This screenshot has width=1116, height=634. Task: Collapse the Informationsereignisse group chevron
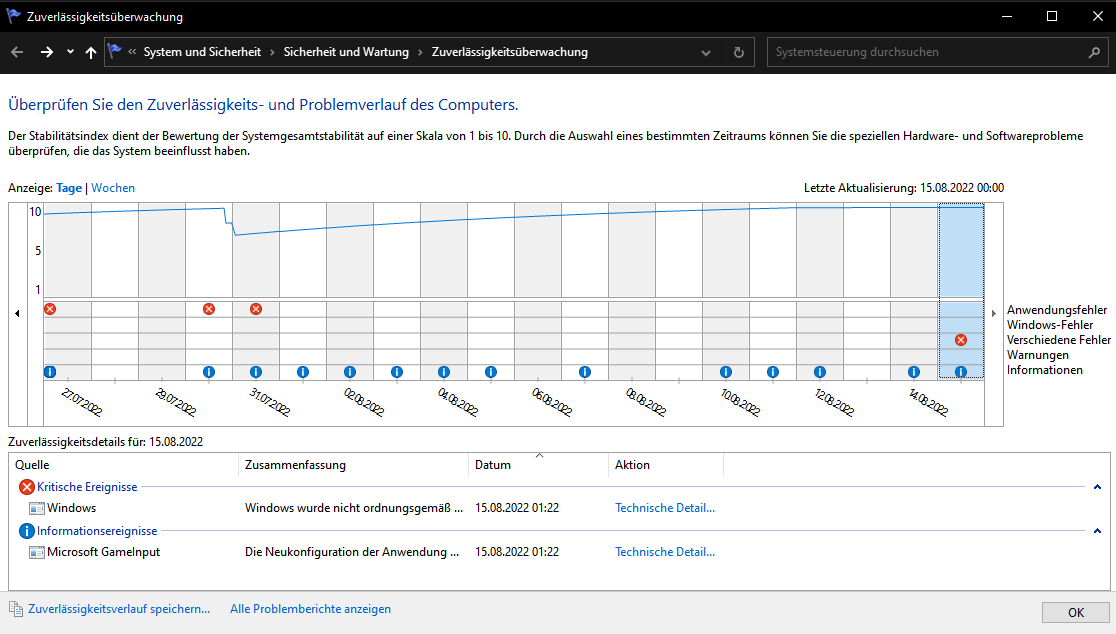(x=1097, y=531)
